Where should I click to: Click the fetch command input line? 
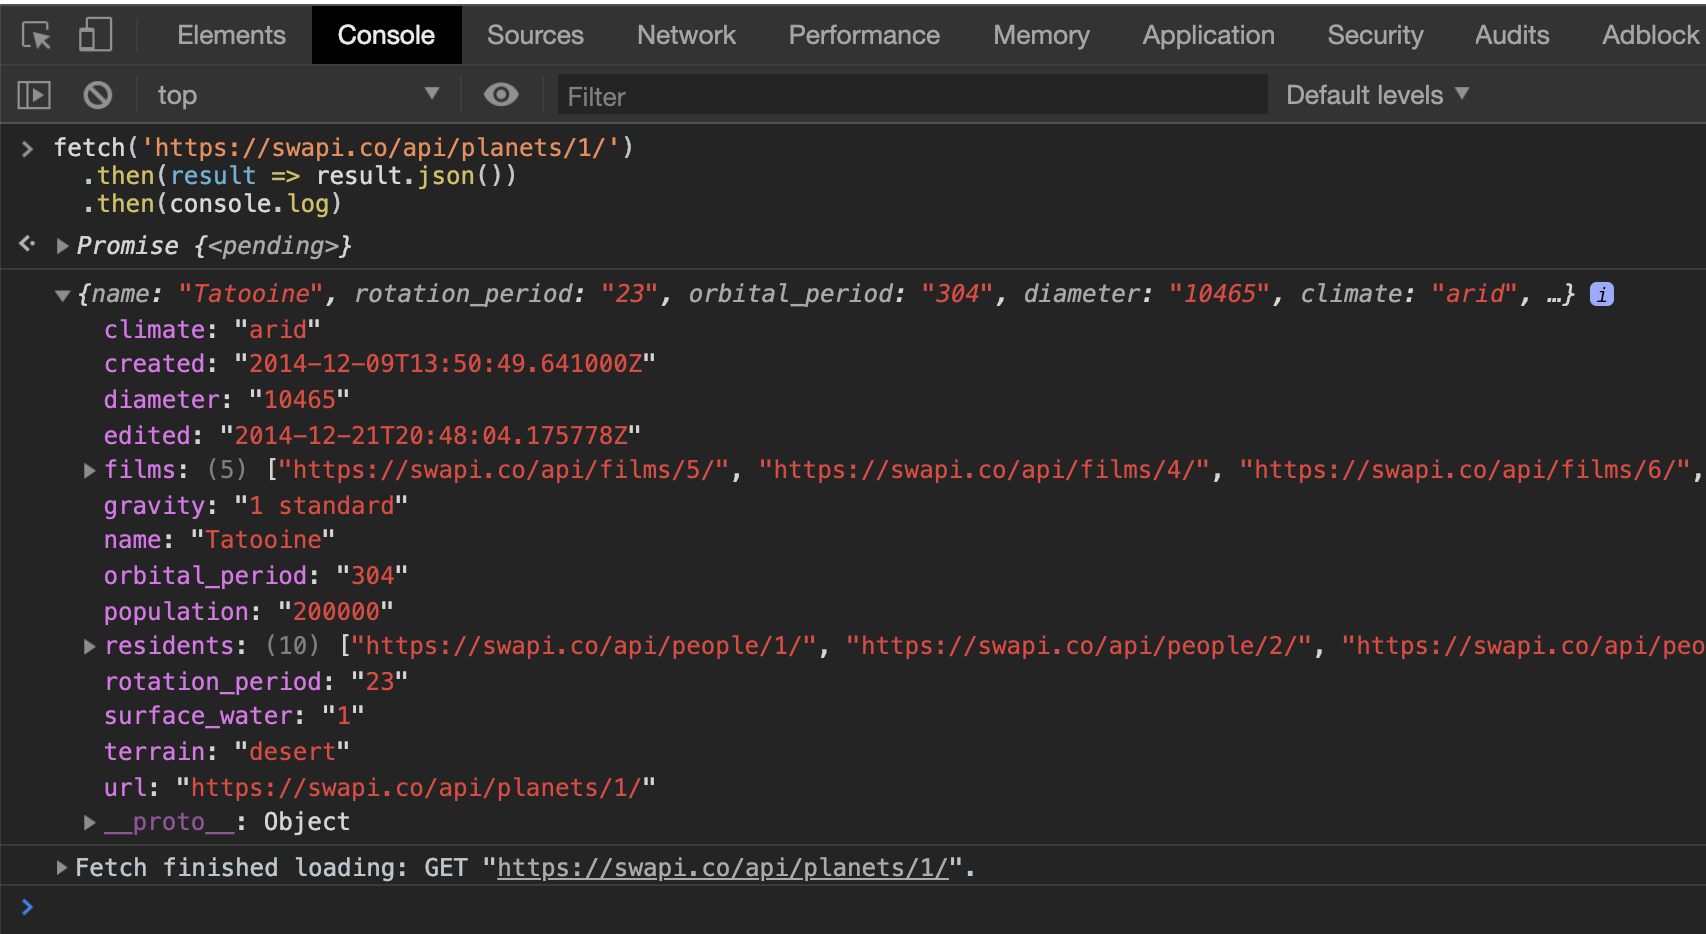(343, 148)
